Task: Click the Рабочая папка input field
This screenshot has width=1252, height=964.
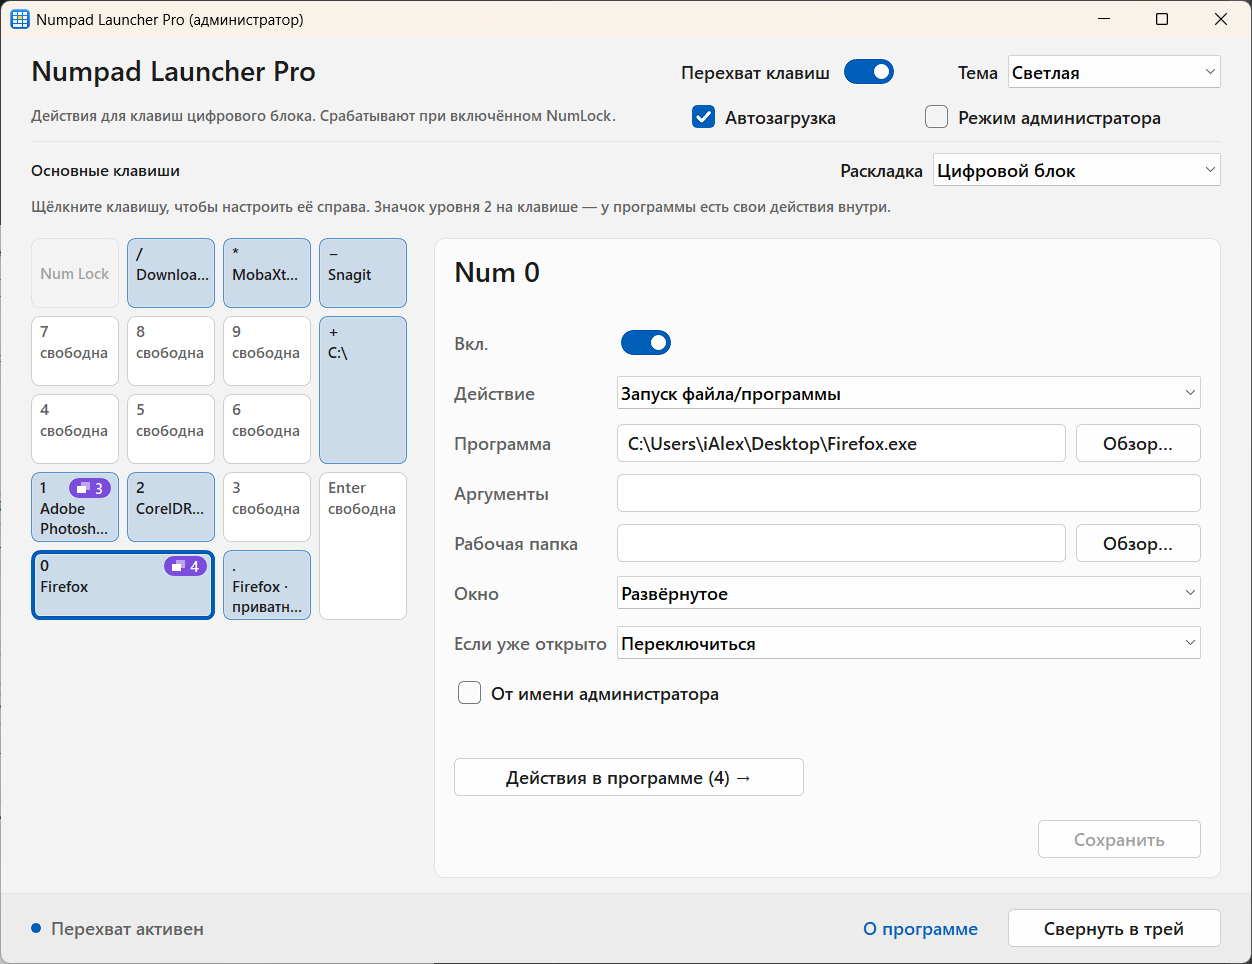Action: (841, 543)
